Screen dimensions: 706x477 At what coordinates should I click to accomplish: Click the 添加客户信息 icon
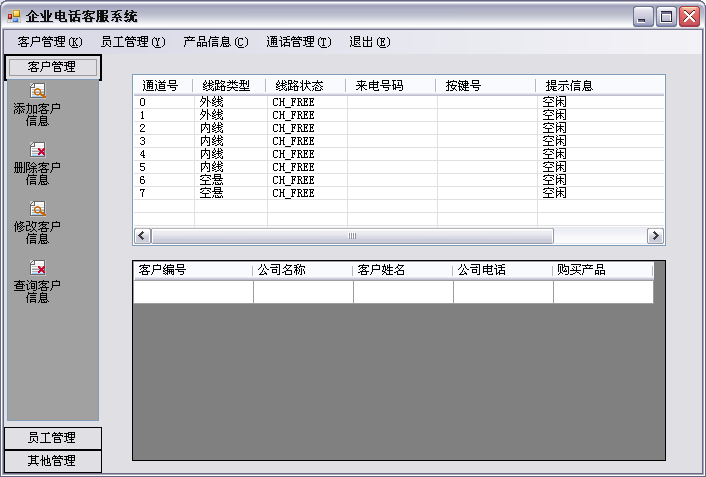click(38, 91)
